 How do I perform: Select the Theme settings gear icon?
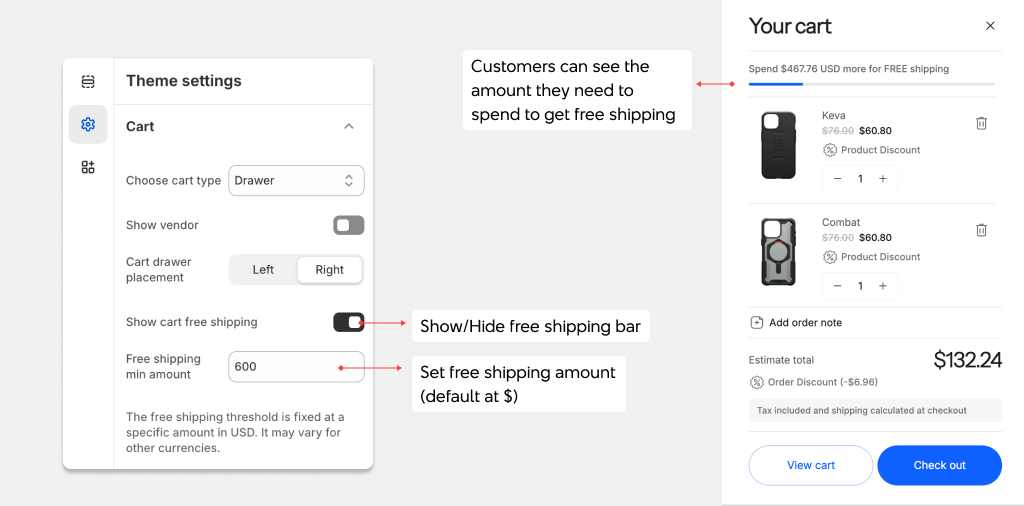coord(88,124)
